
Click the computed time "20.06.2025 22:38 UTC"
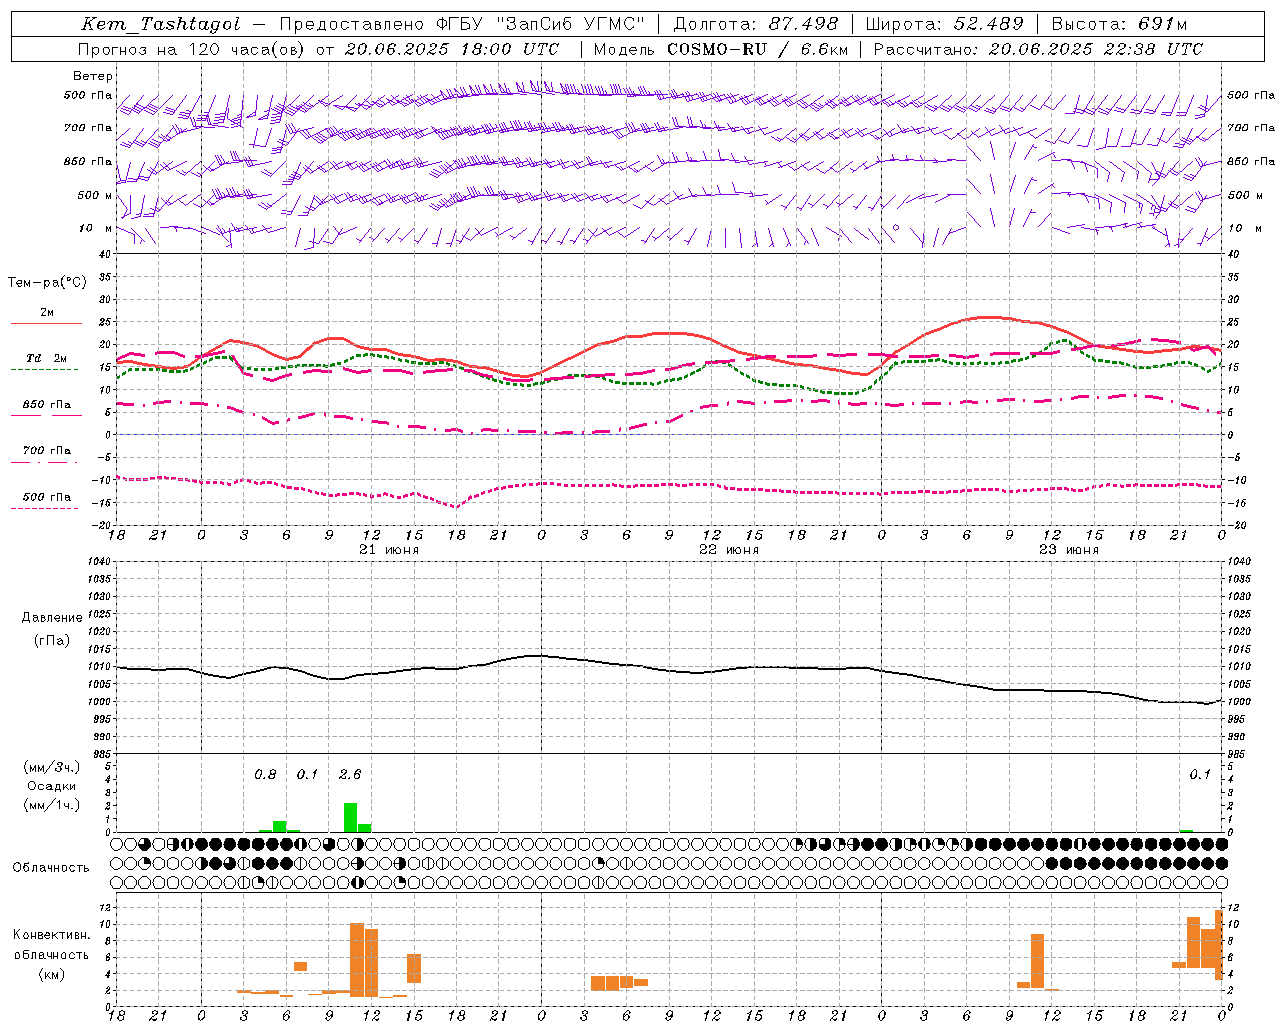1095,49
